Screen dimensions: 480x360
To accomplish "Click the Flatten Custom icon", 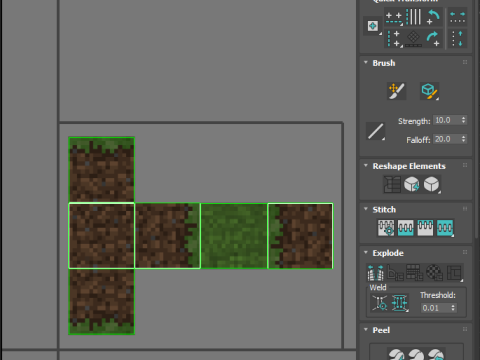I will tap(454, 273).
